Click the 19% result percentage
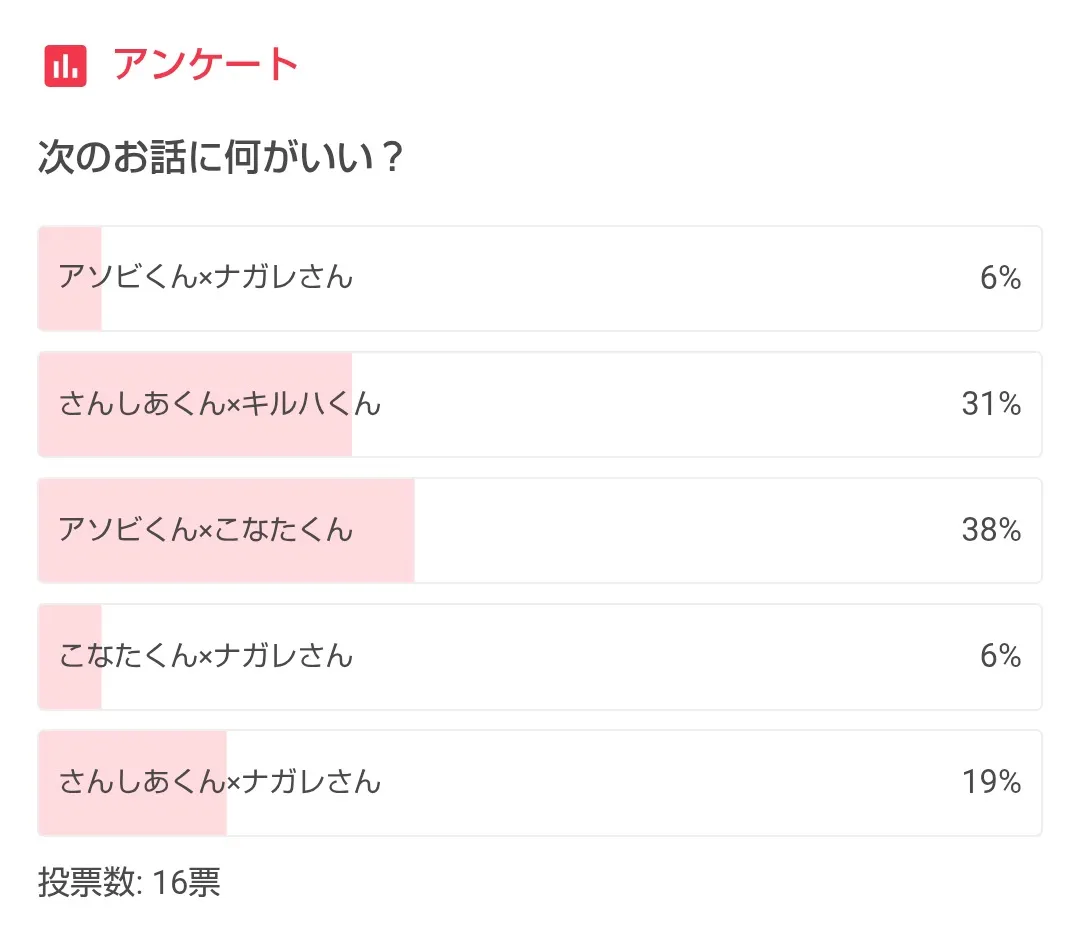The width and height of the screenshot is (1080, 951). 991,782
